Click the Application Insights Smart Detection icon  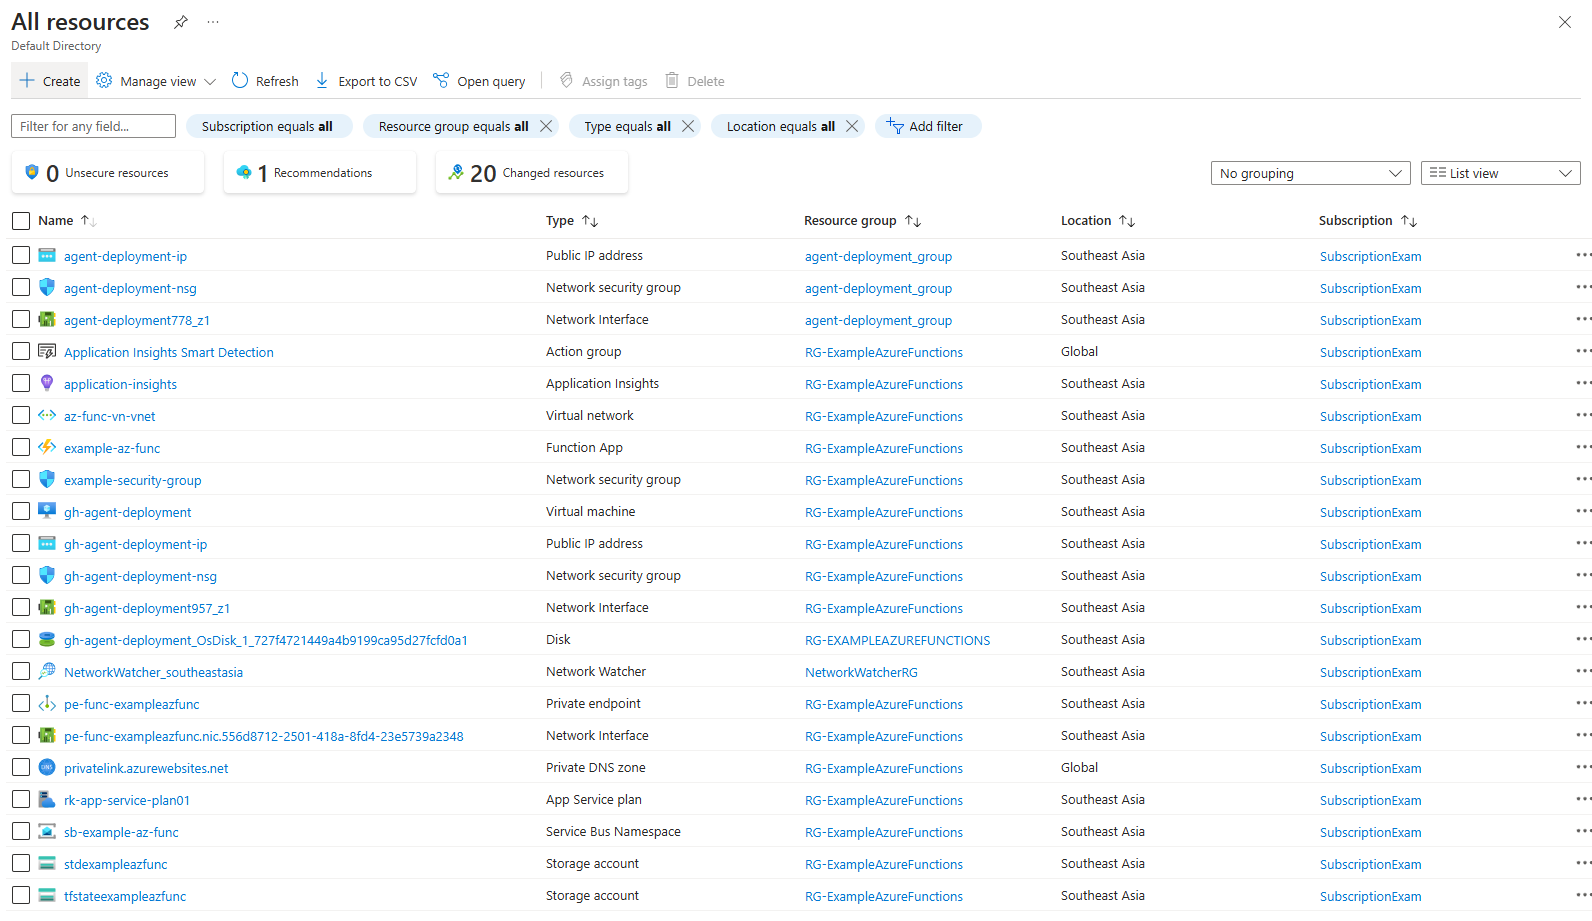click(x=47, y=351)
